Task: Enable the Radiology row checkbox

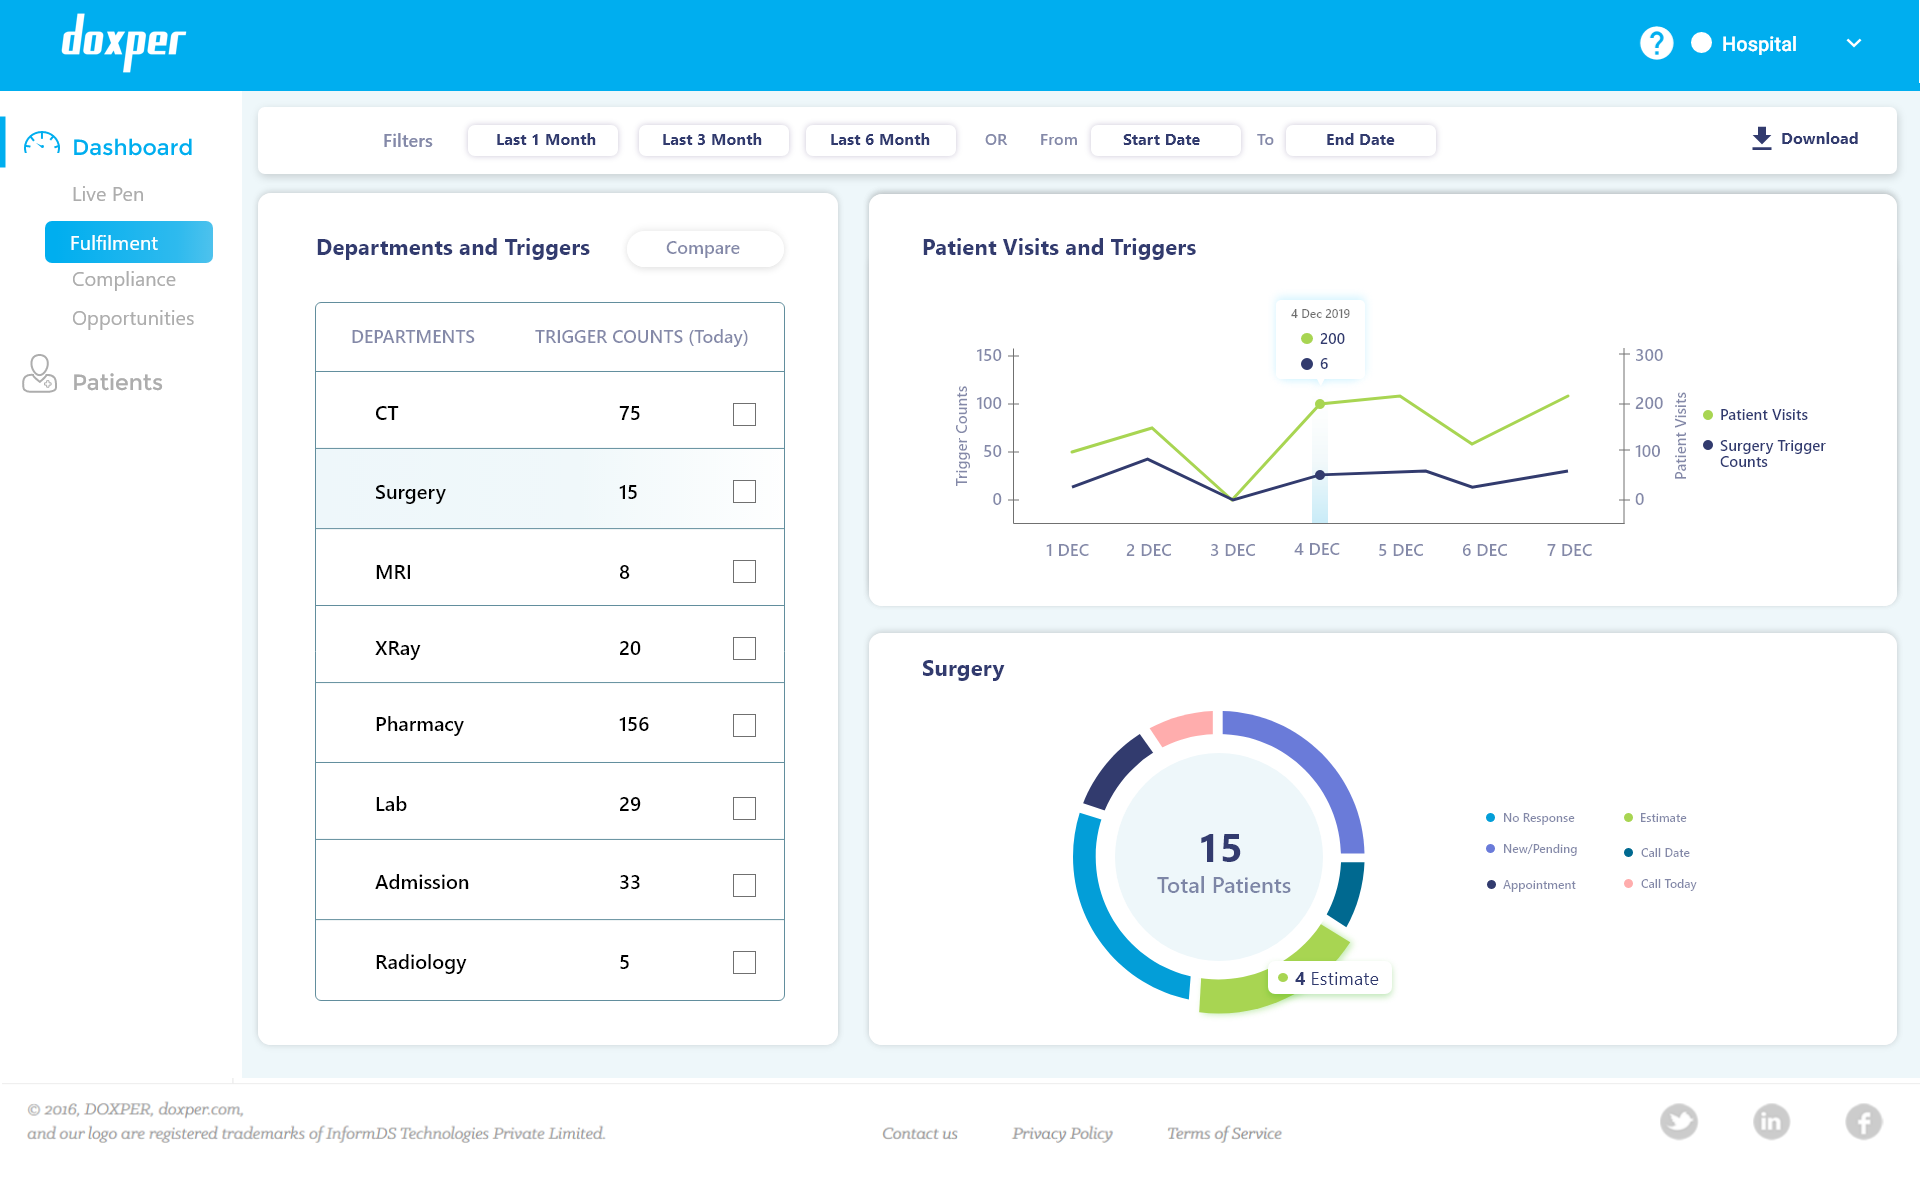Action: pos(744,962)
